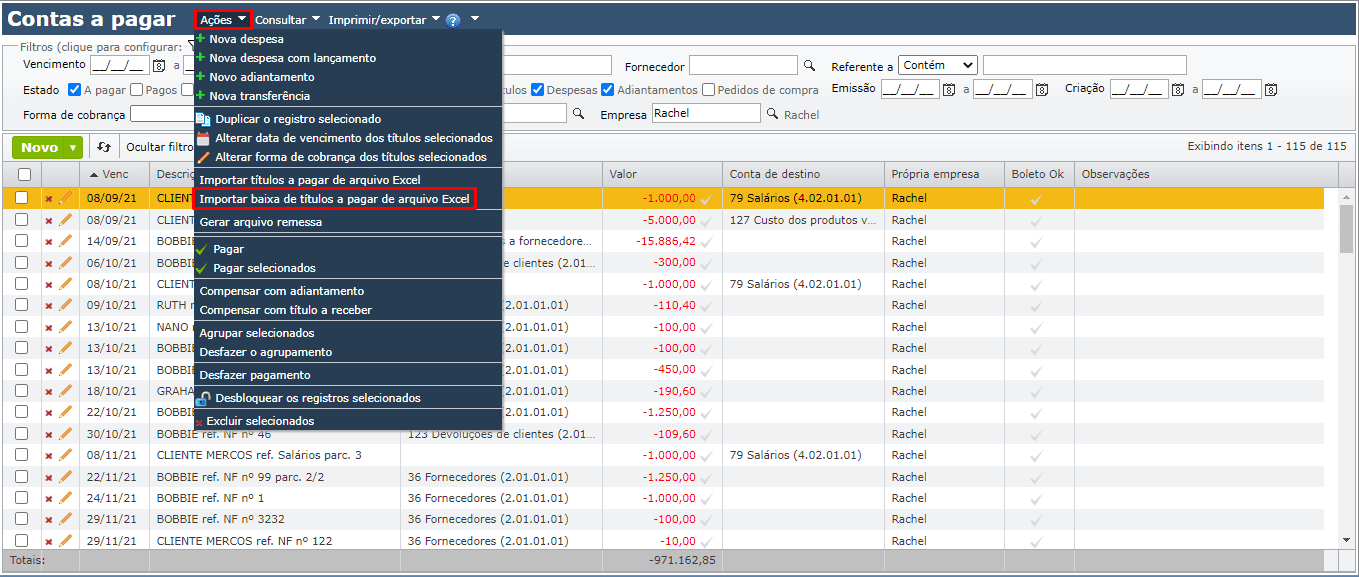Click 'Boleto Ok' column header
Screen dimensions: 1359x577
[x=1038, y=174]
